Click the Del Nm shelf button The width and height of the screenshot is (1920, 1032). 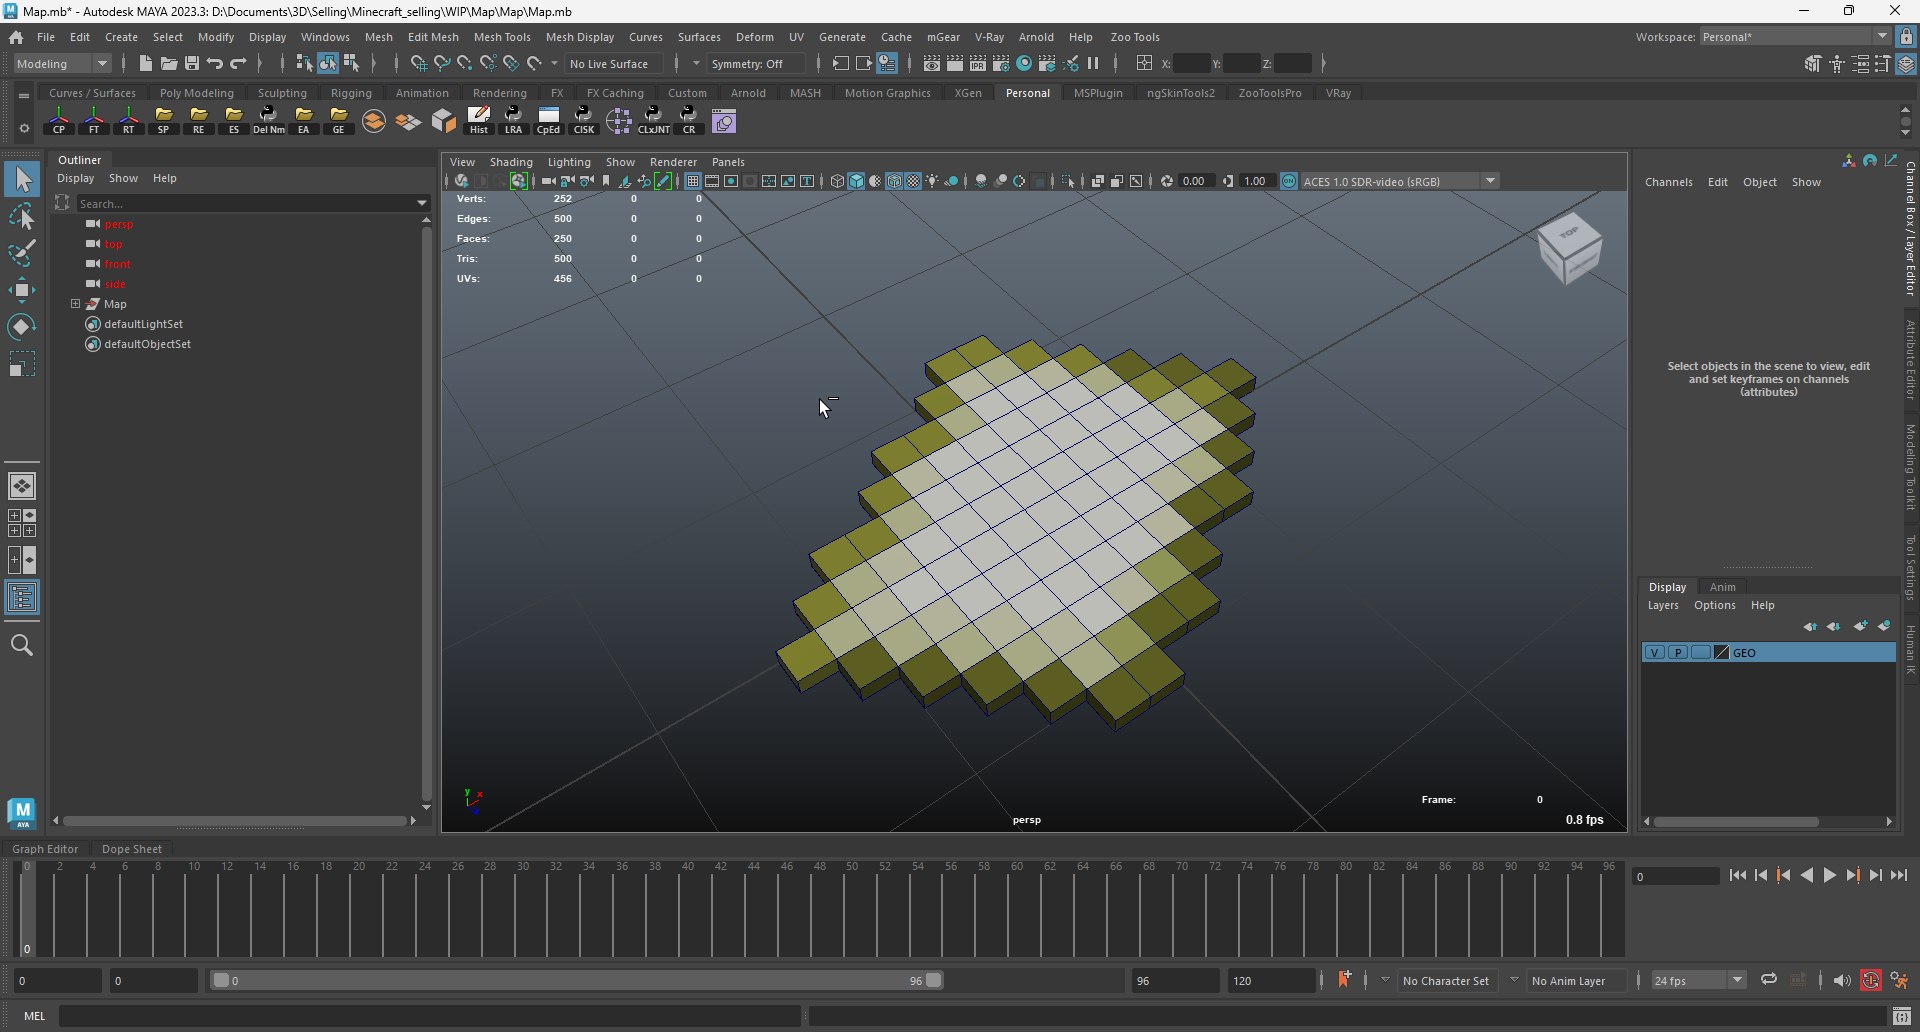click(x=268, y=121)
